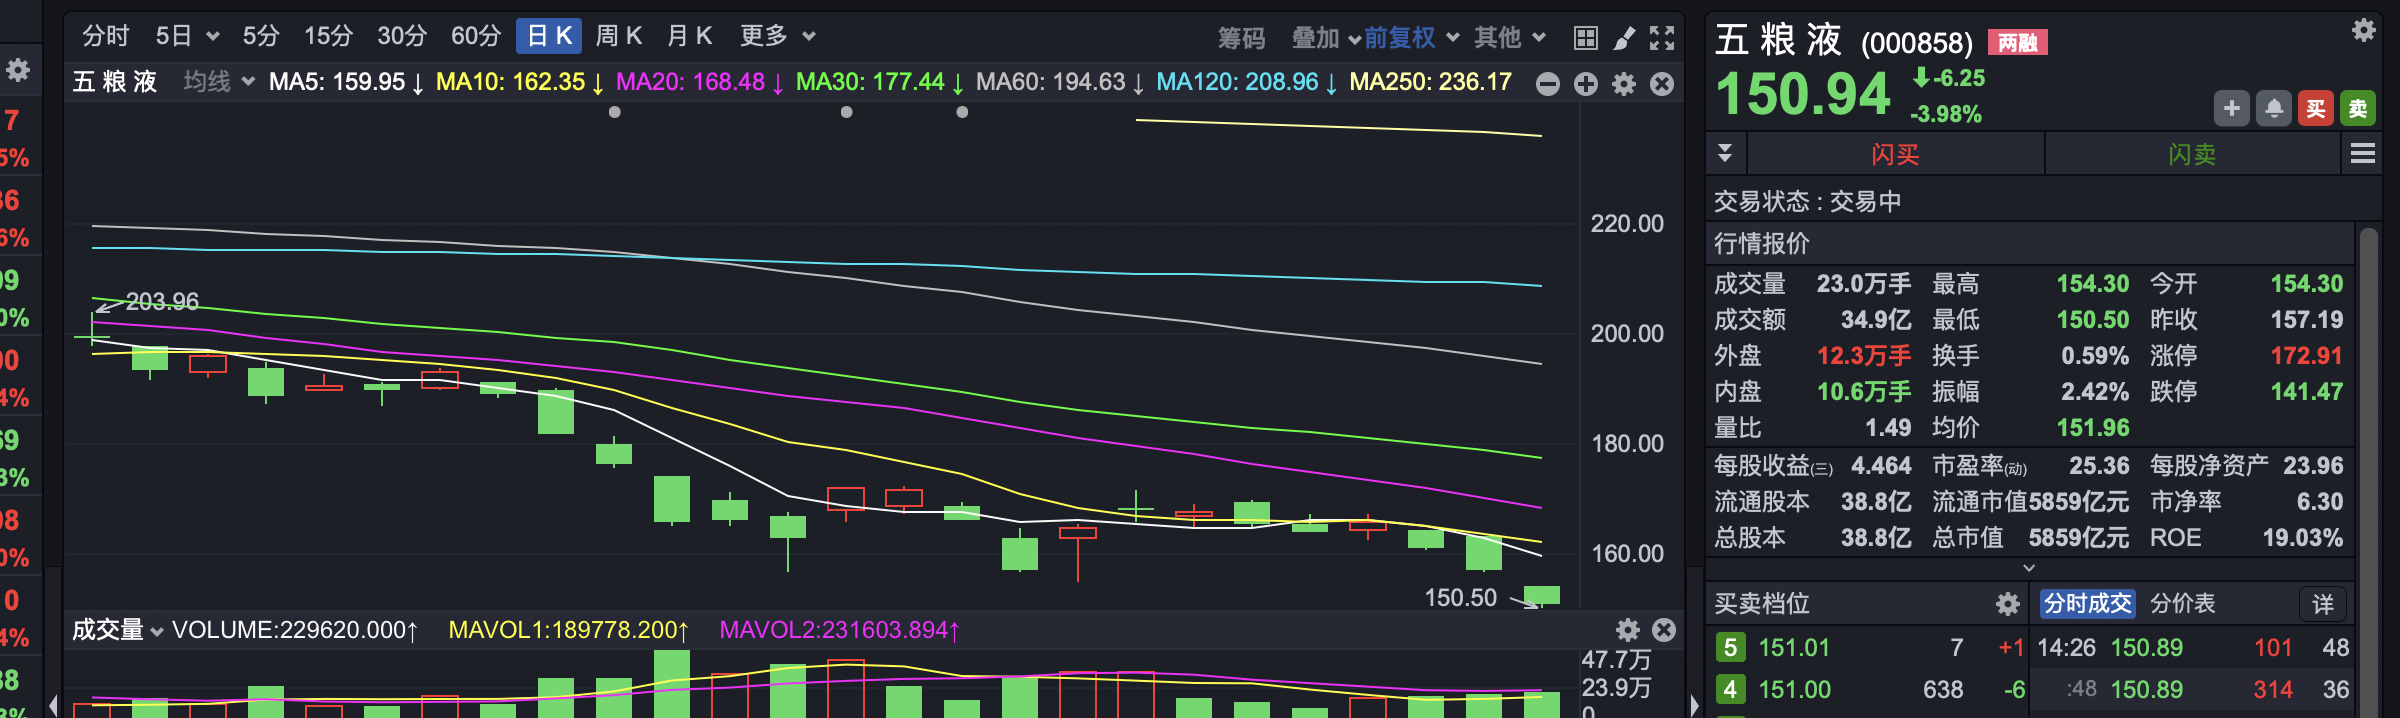Select the drawing brush tool

(1624, 38)
